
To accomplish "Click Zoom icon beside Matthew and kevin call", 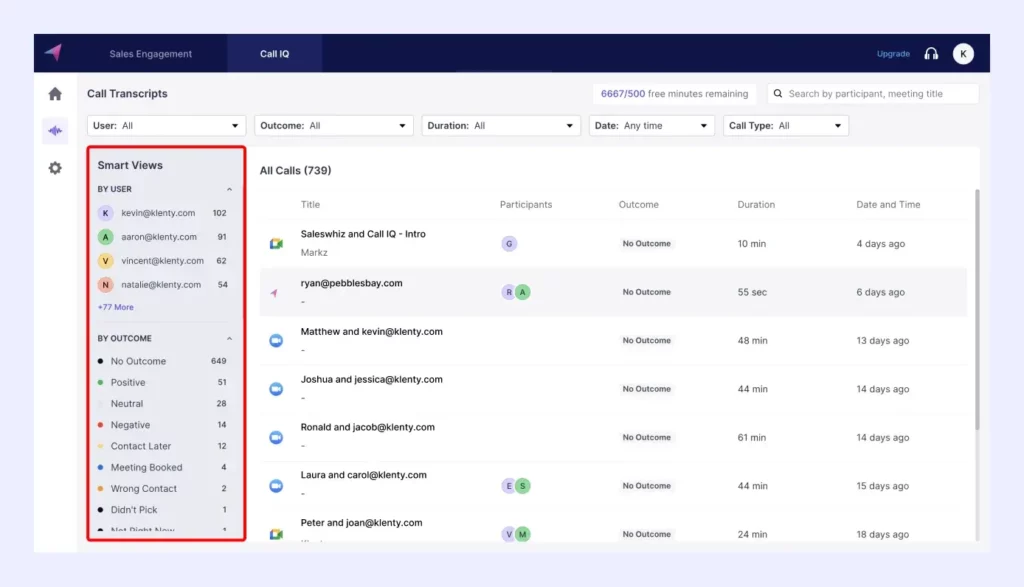I will pos(276,341).
